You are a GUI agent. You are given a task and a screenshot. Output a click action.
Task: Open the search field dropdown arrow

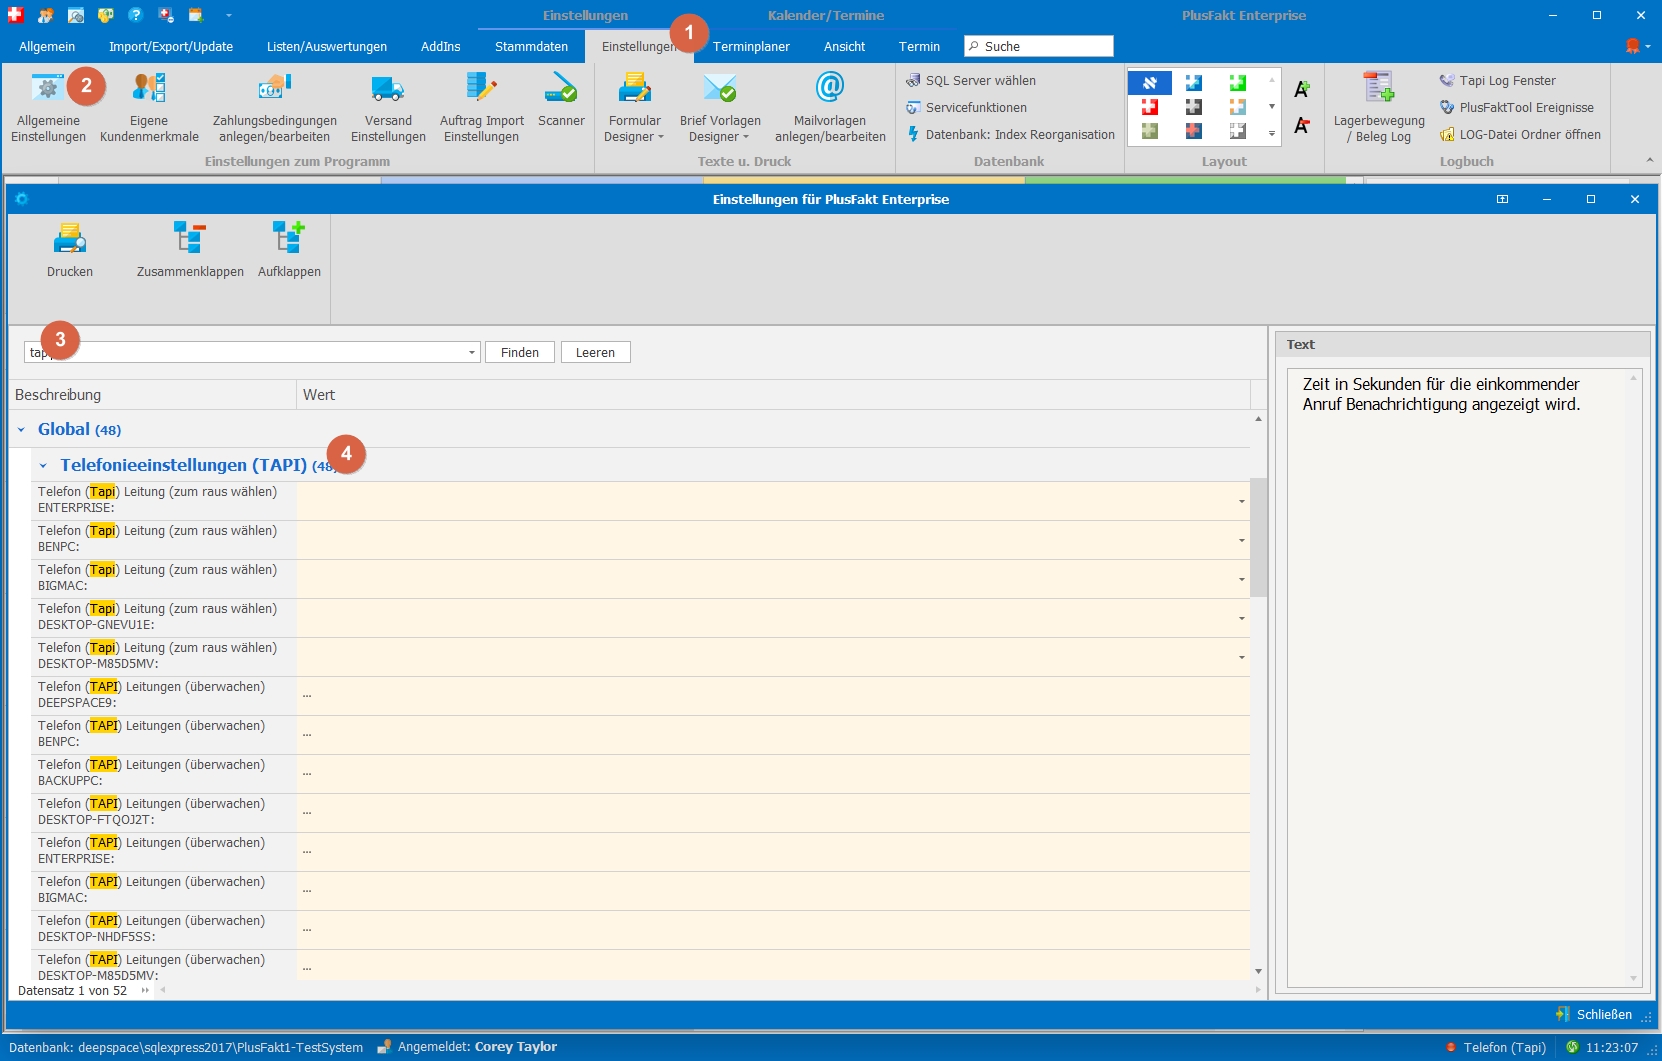click(472, 352)
